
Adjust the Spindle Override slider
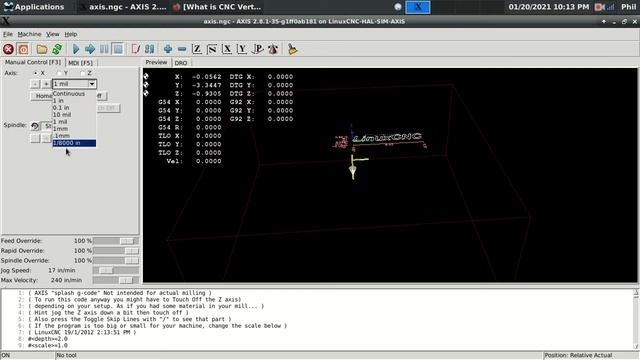pyautogui.click(x=116, y=260)
